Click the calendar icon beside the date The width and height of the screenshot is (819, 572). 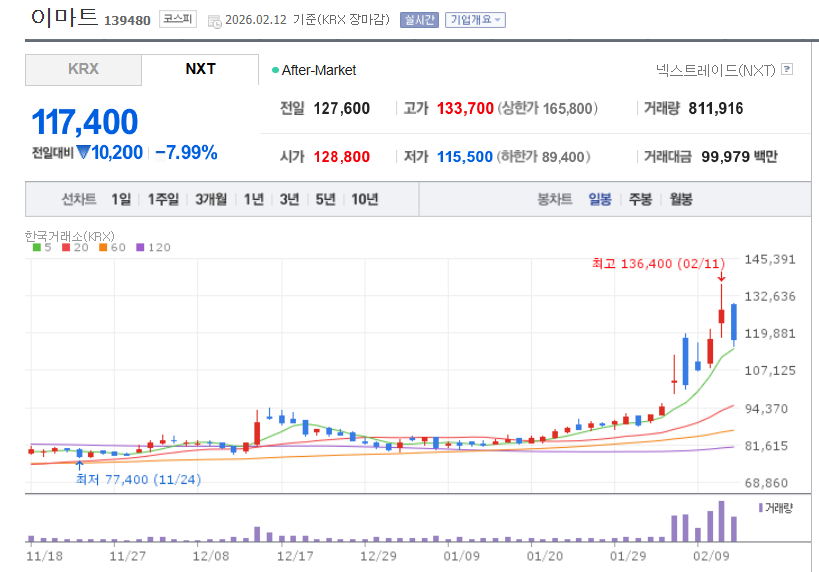coord(215,20)
